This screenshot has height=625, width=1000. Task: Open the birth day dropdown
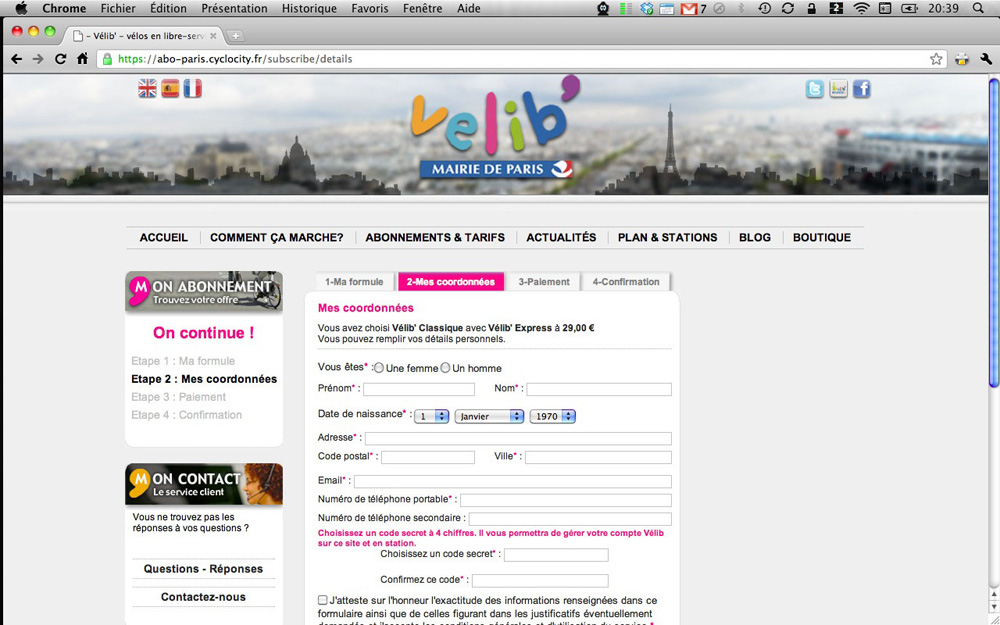(431, 416)
